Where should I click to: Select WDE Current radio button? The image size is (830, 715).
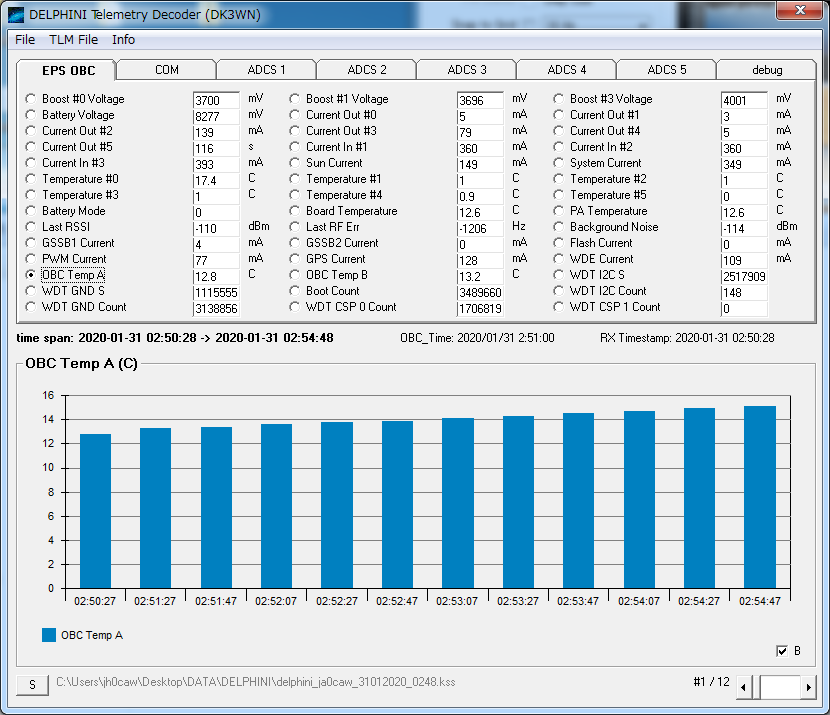(x=558, y=259)
